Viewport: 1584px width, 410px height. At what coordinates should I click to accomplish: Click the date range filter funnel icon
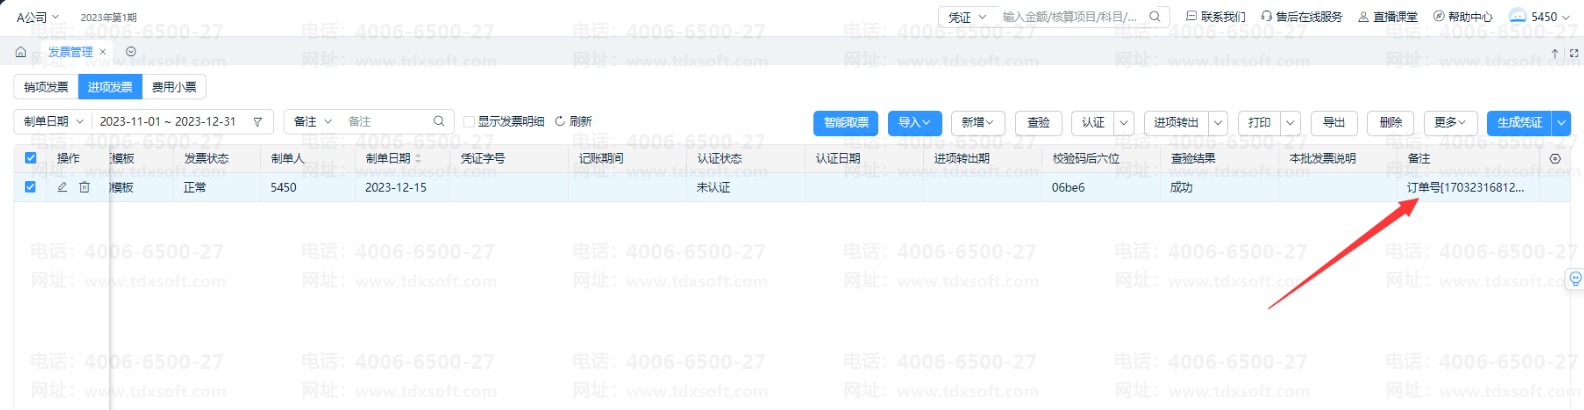[x=258, y=122]
